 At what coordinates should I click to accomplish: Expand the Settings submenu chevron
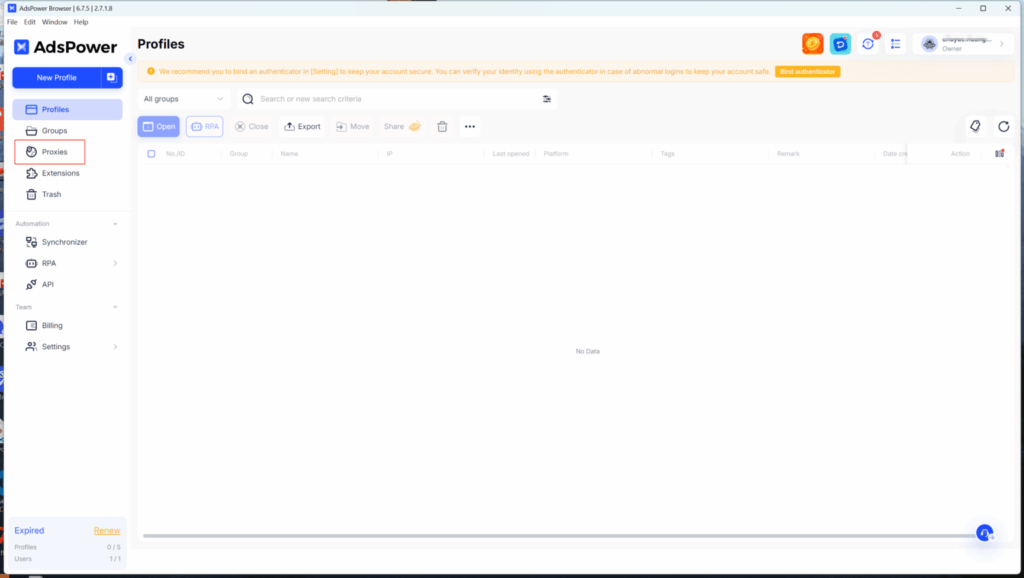[x=115, y=347]
